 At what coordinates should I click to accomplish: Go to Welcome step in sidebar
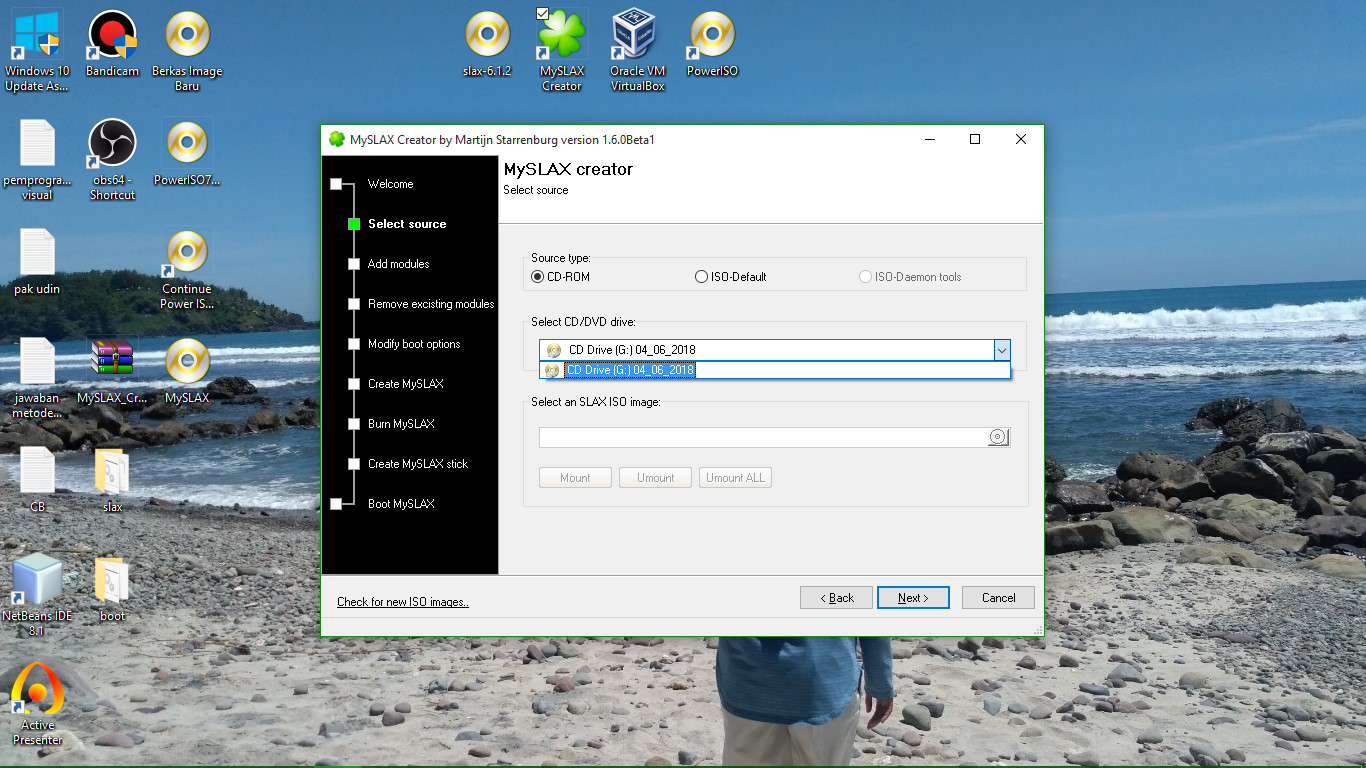coord(390,184)
